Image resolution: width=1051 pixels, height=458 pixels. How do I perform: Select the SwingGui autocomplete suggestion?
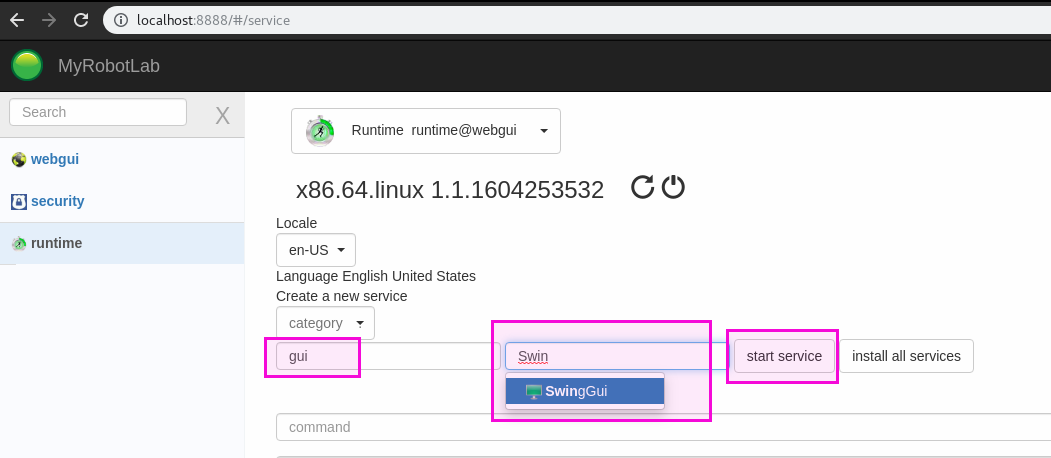point(584,391)
